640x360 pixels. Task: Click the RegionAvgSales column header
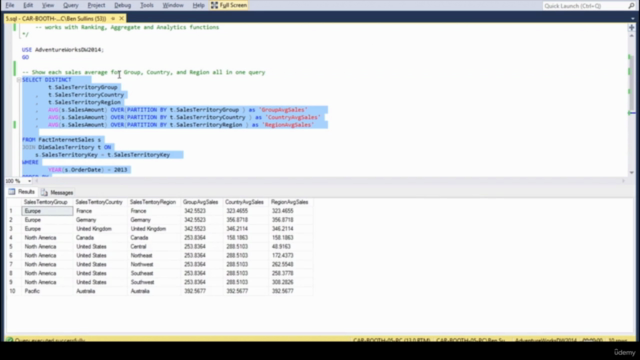click(x=290, y=202)
